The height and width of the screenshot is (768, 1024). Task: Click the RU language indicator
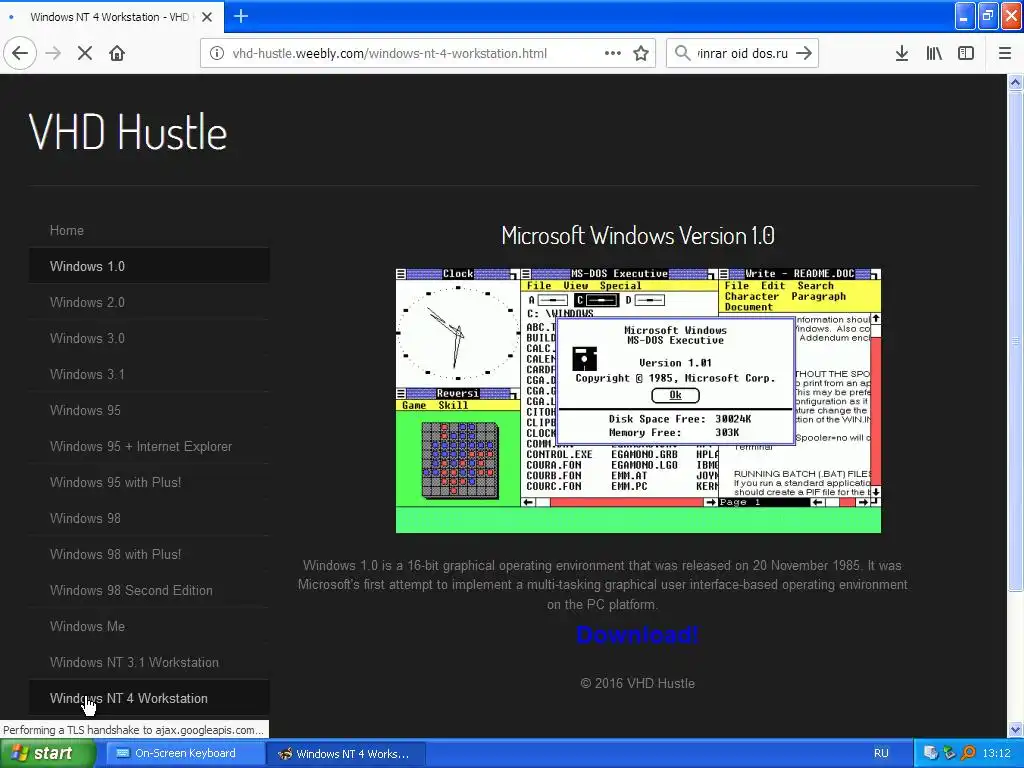pos(881,753)
